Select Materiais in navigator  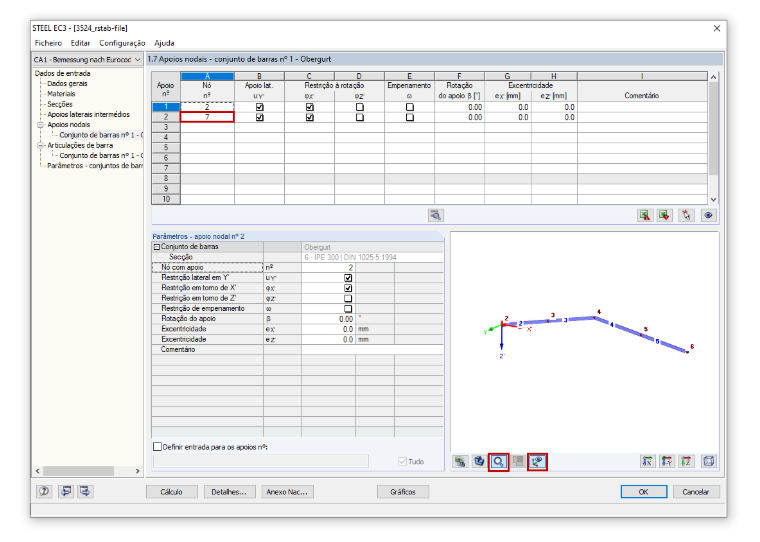point(61,94)
